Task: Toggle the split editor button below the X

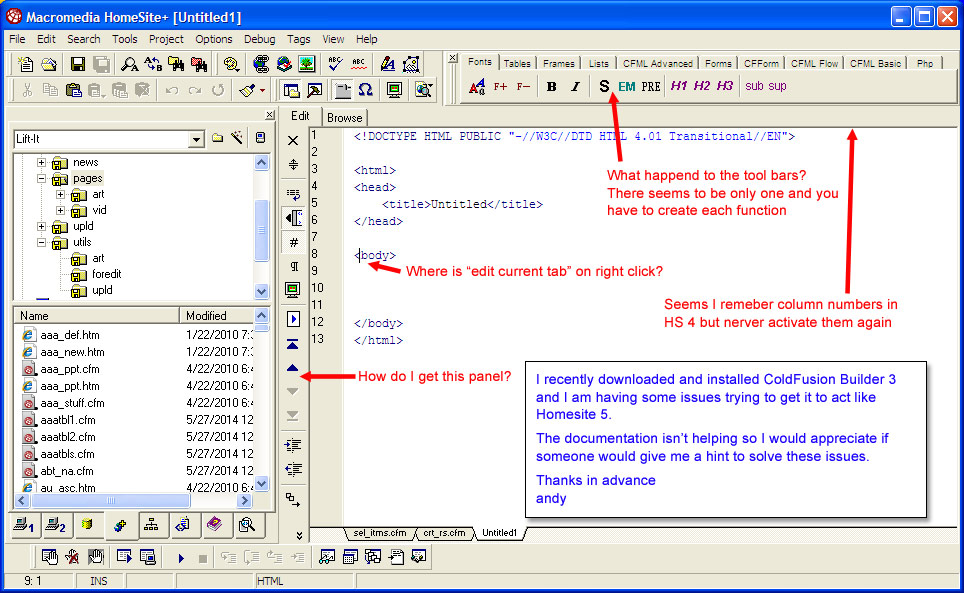Action: [293, 164]
